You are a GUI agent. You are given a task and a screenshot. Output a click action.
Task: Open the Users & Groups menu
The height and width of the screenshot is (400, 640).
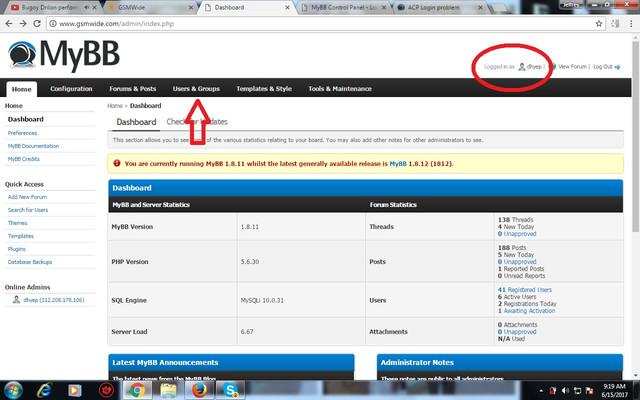pyautogui.click(x=196, y=89)
